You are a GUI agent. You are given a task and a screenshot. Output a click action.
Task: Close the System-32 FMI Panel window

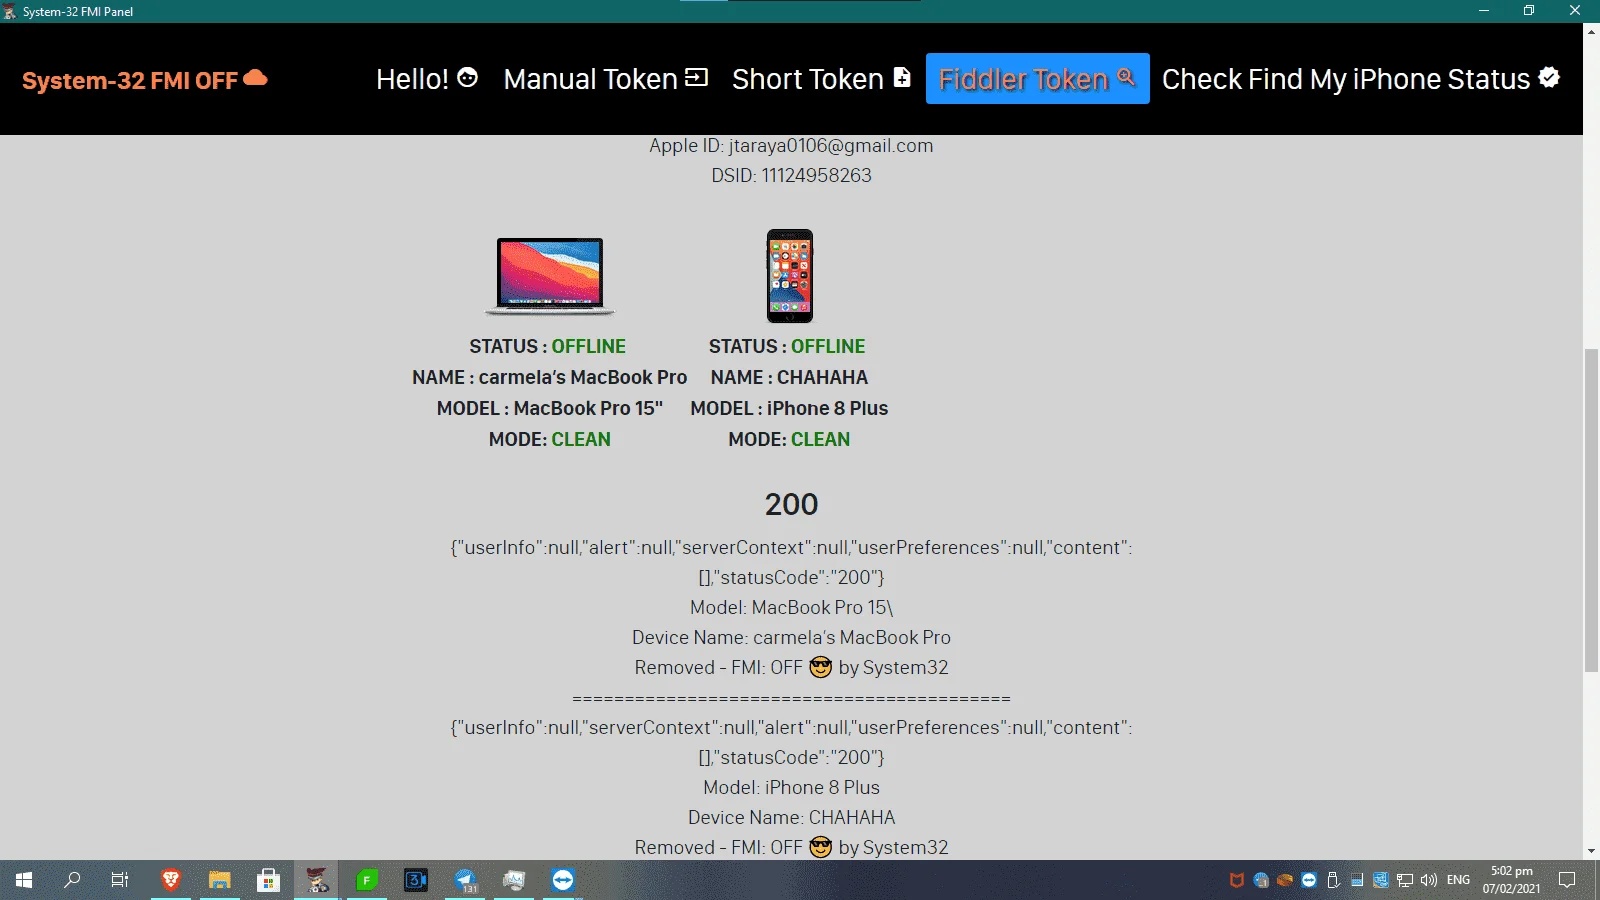1575,11
